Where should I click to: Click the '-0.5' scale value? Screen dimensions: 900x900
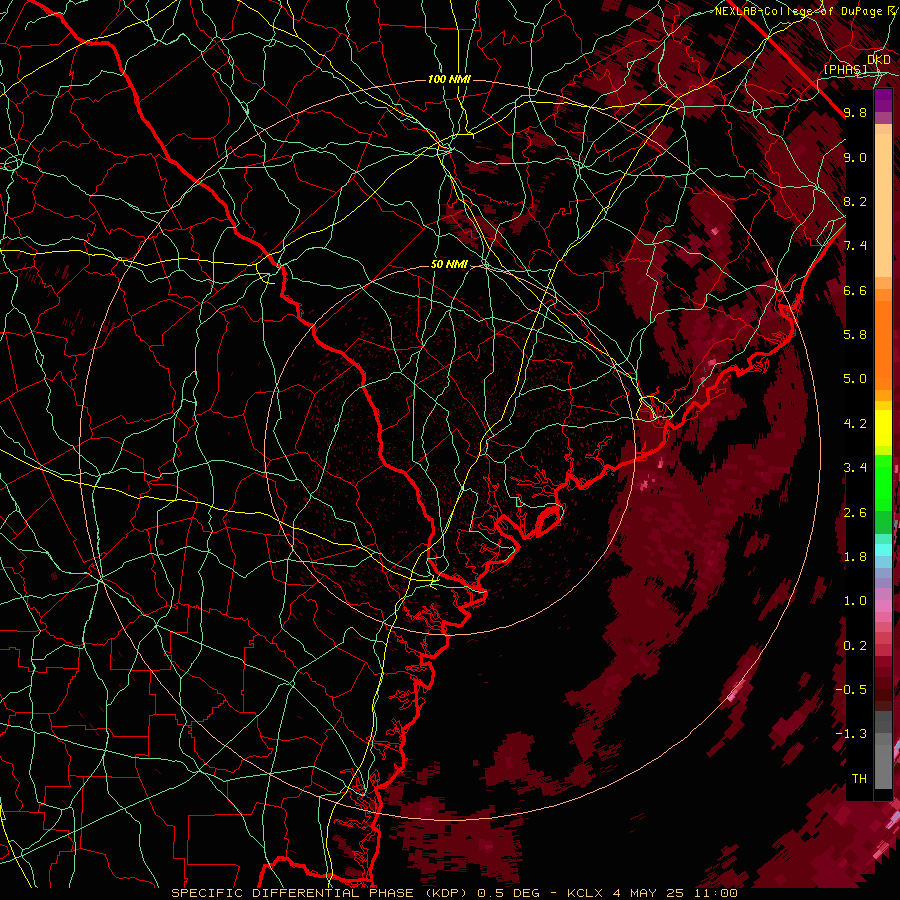pos(851,689)
